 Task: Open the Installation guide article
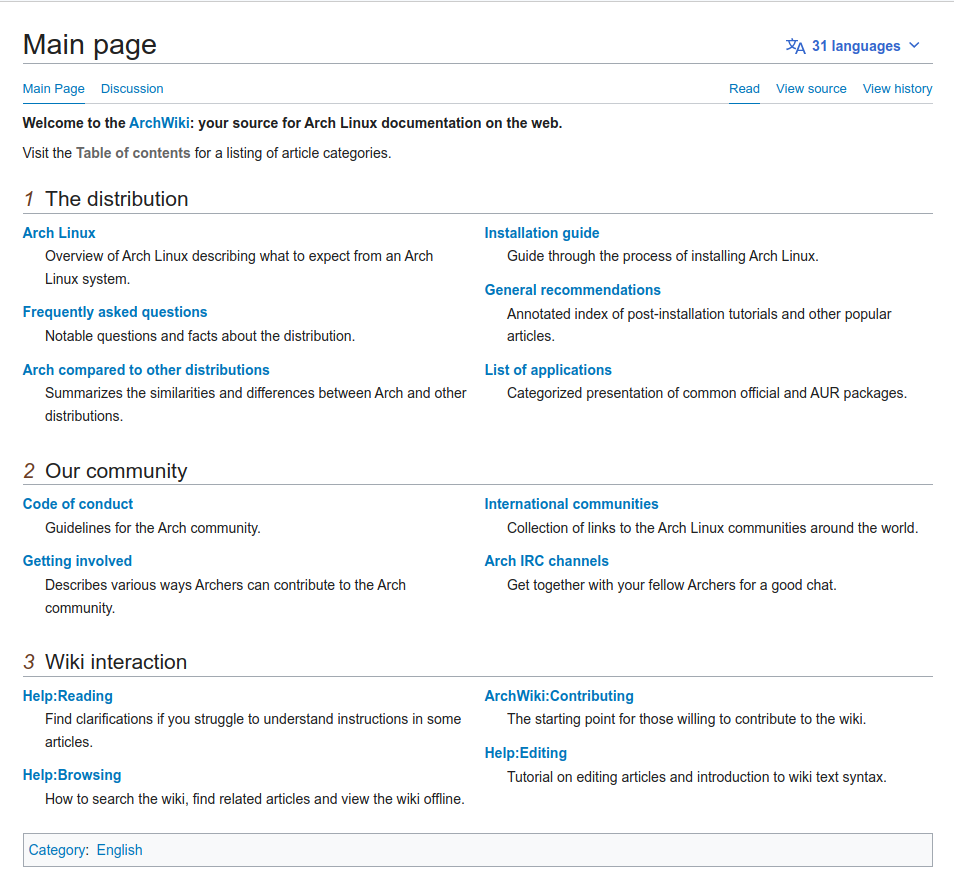(542, 233)
